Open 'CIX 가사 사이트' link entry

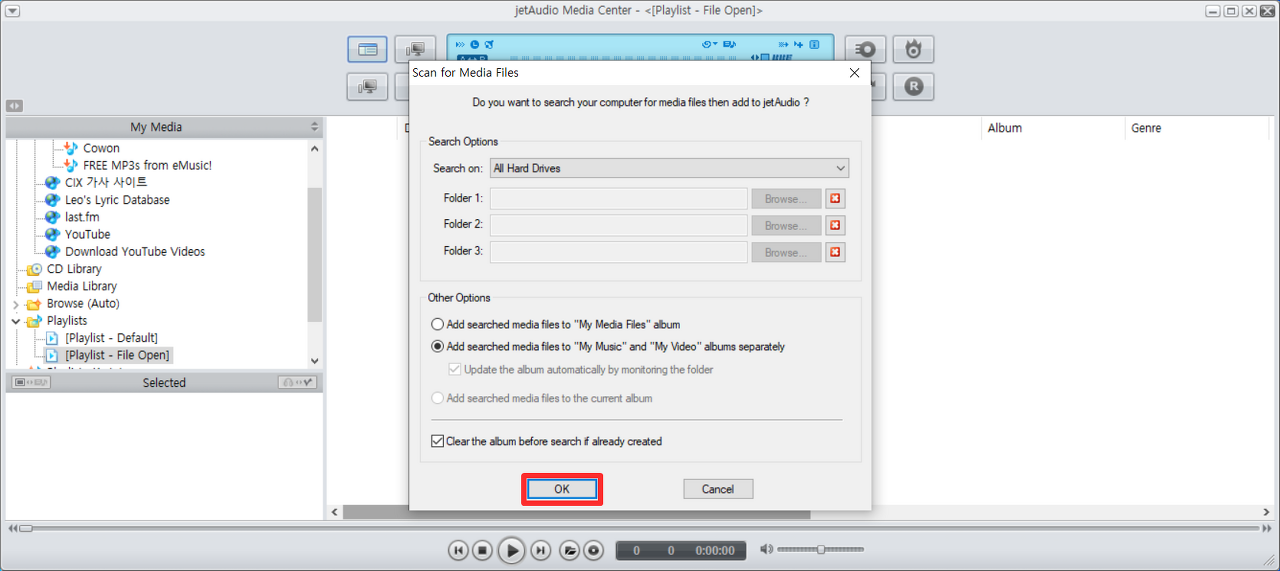[x=106, y=182]
